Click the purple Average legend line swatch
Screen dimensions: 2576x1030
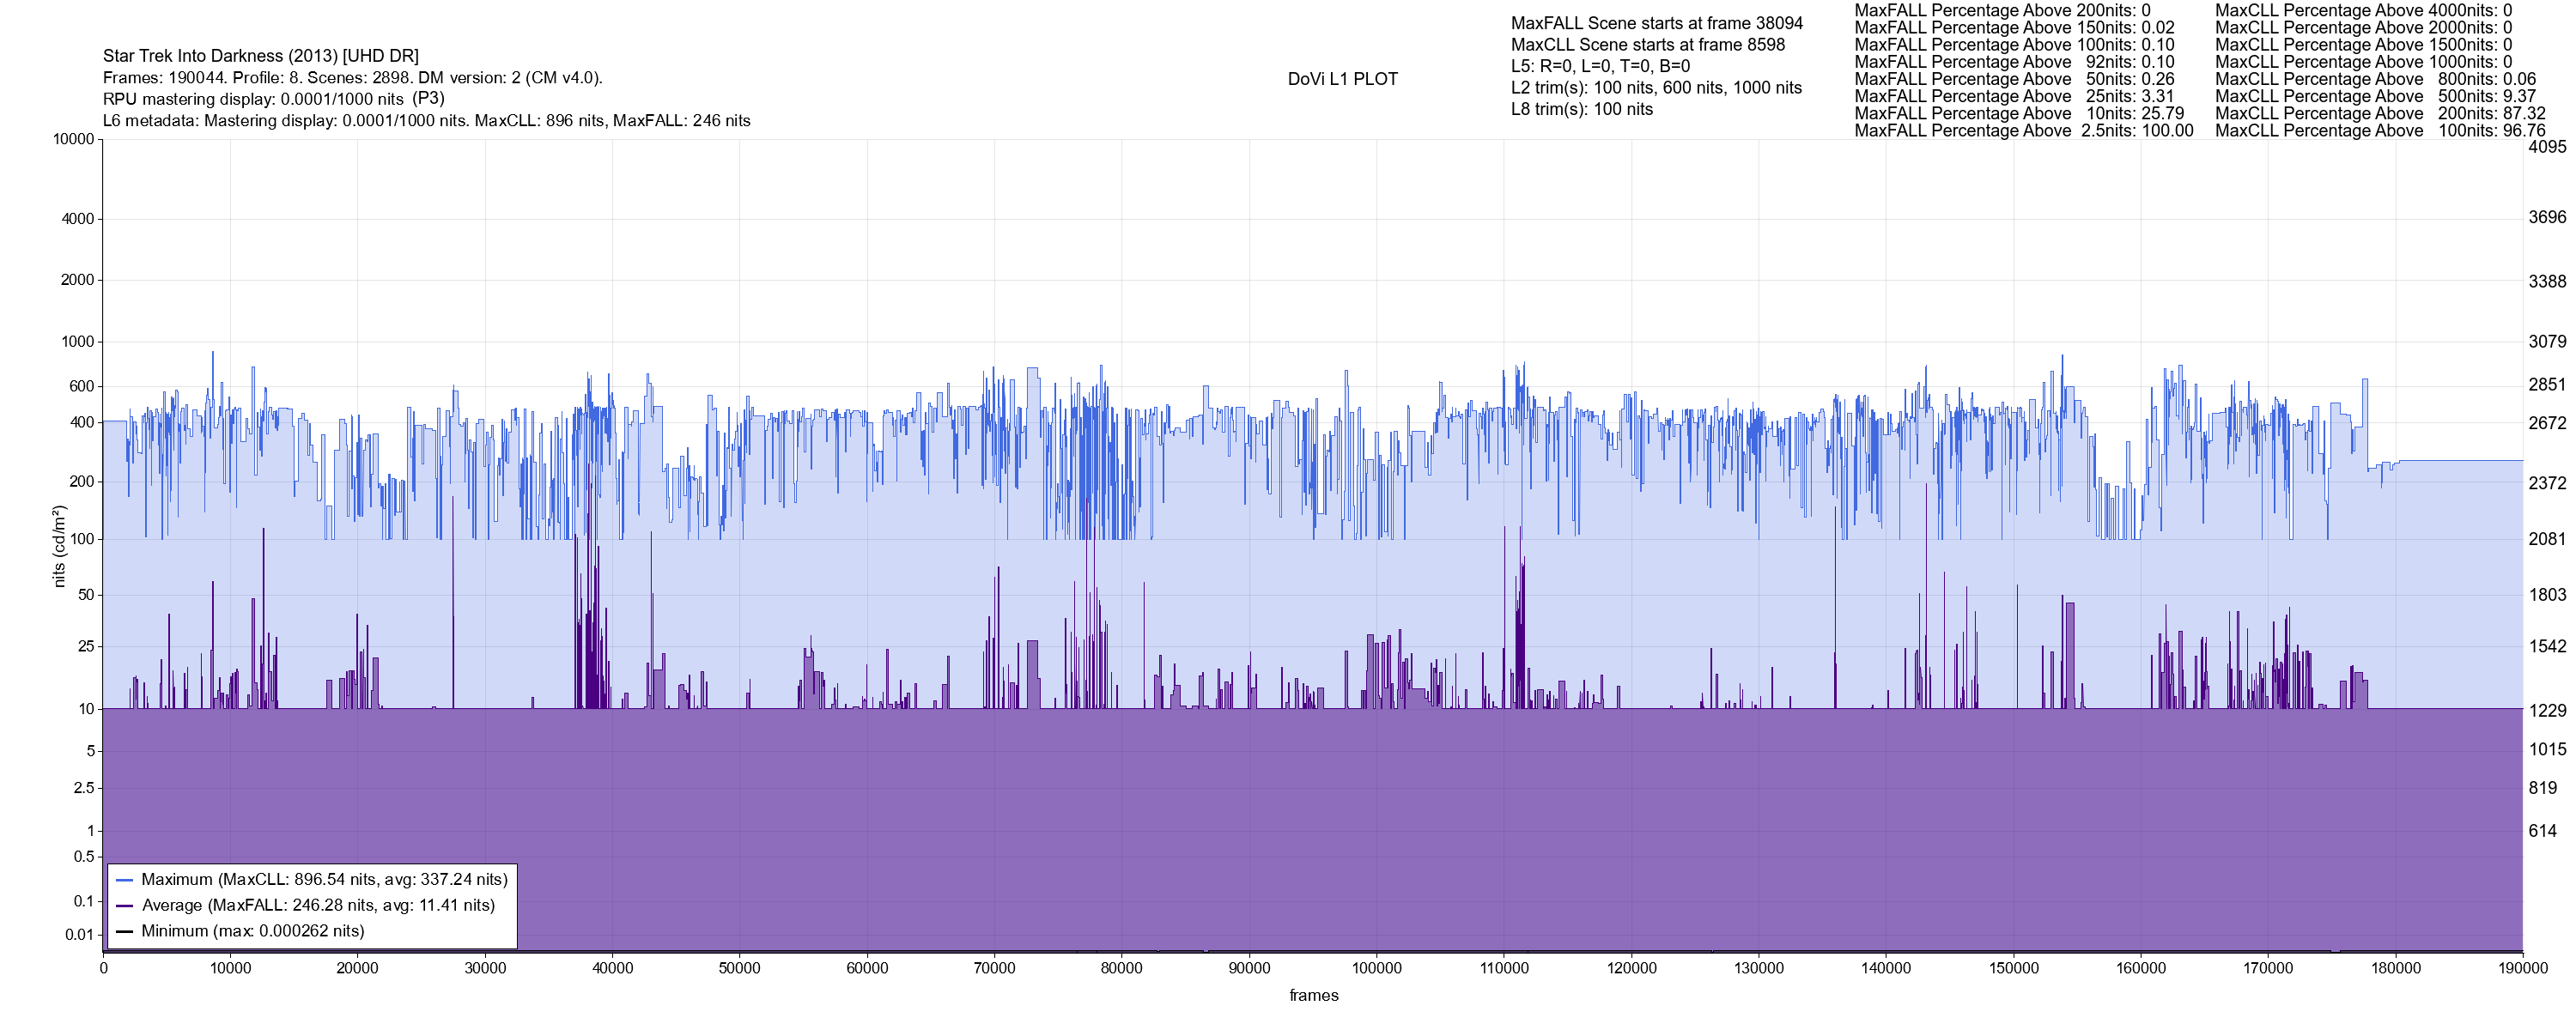coord(125,906)
